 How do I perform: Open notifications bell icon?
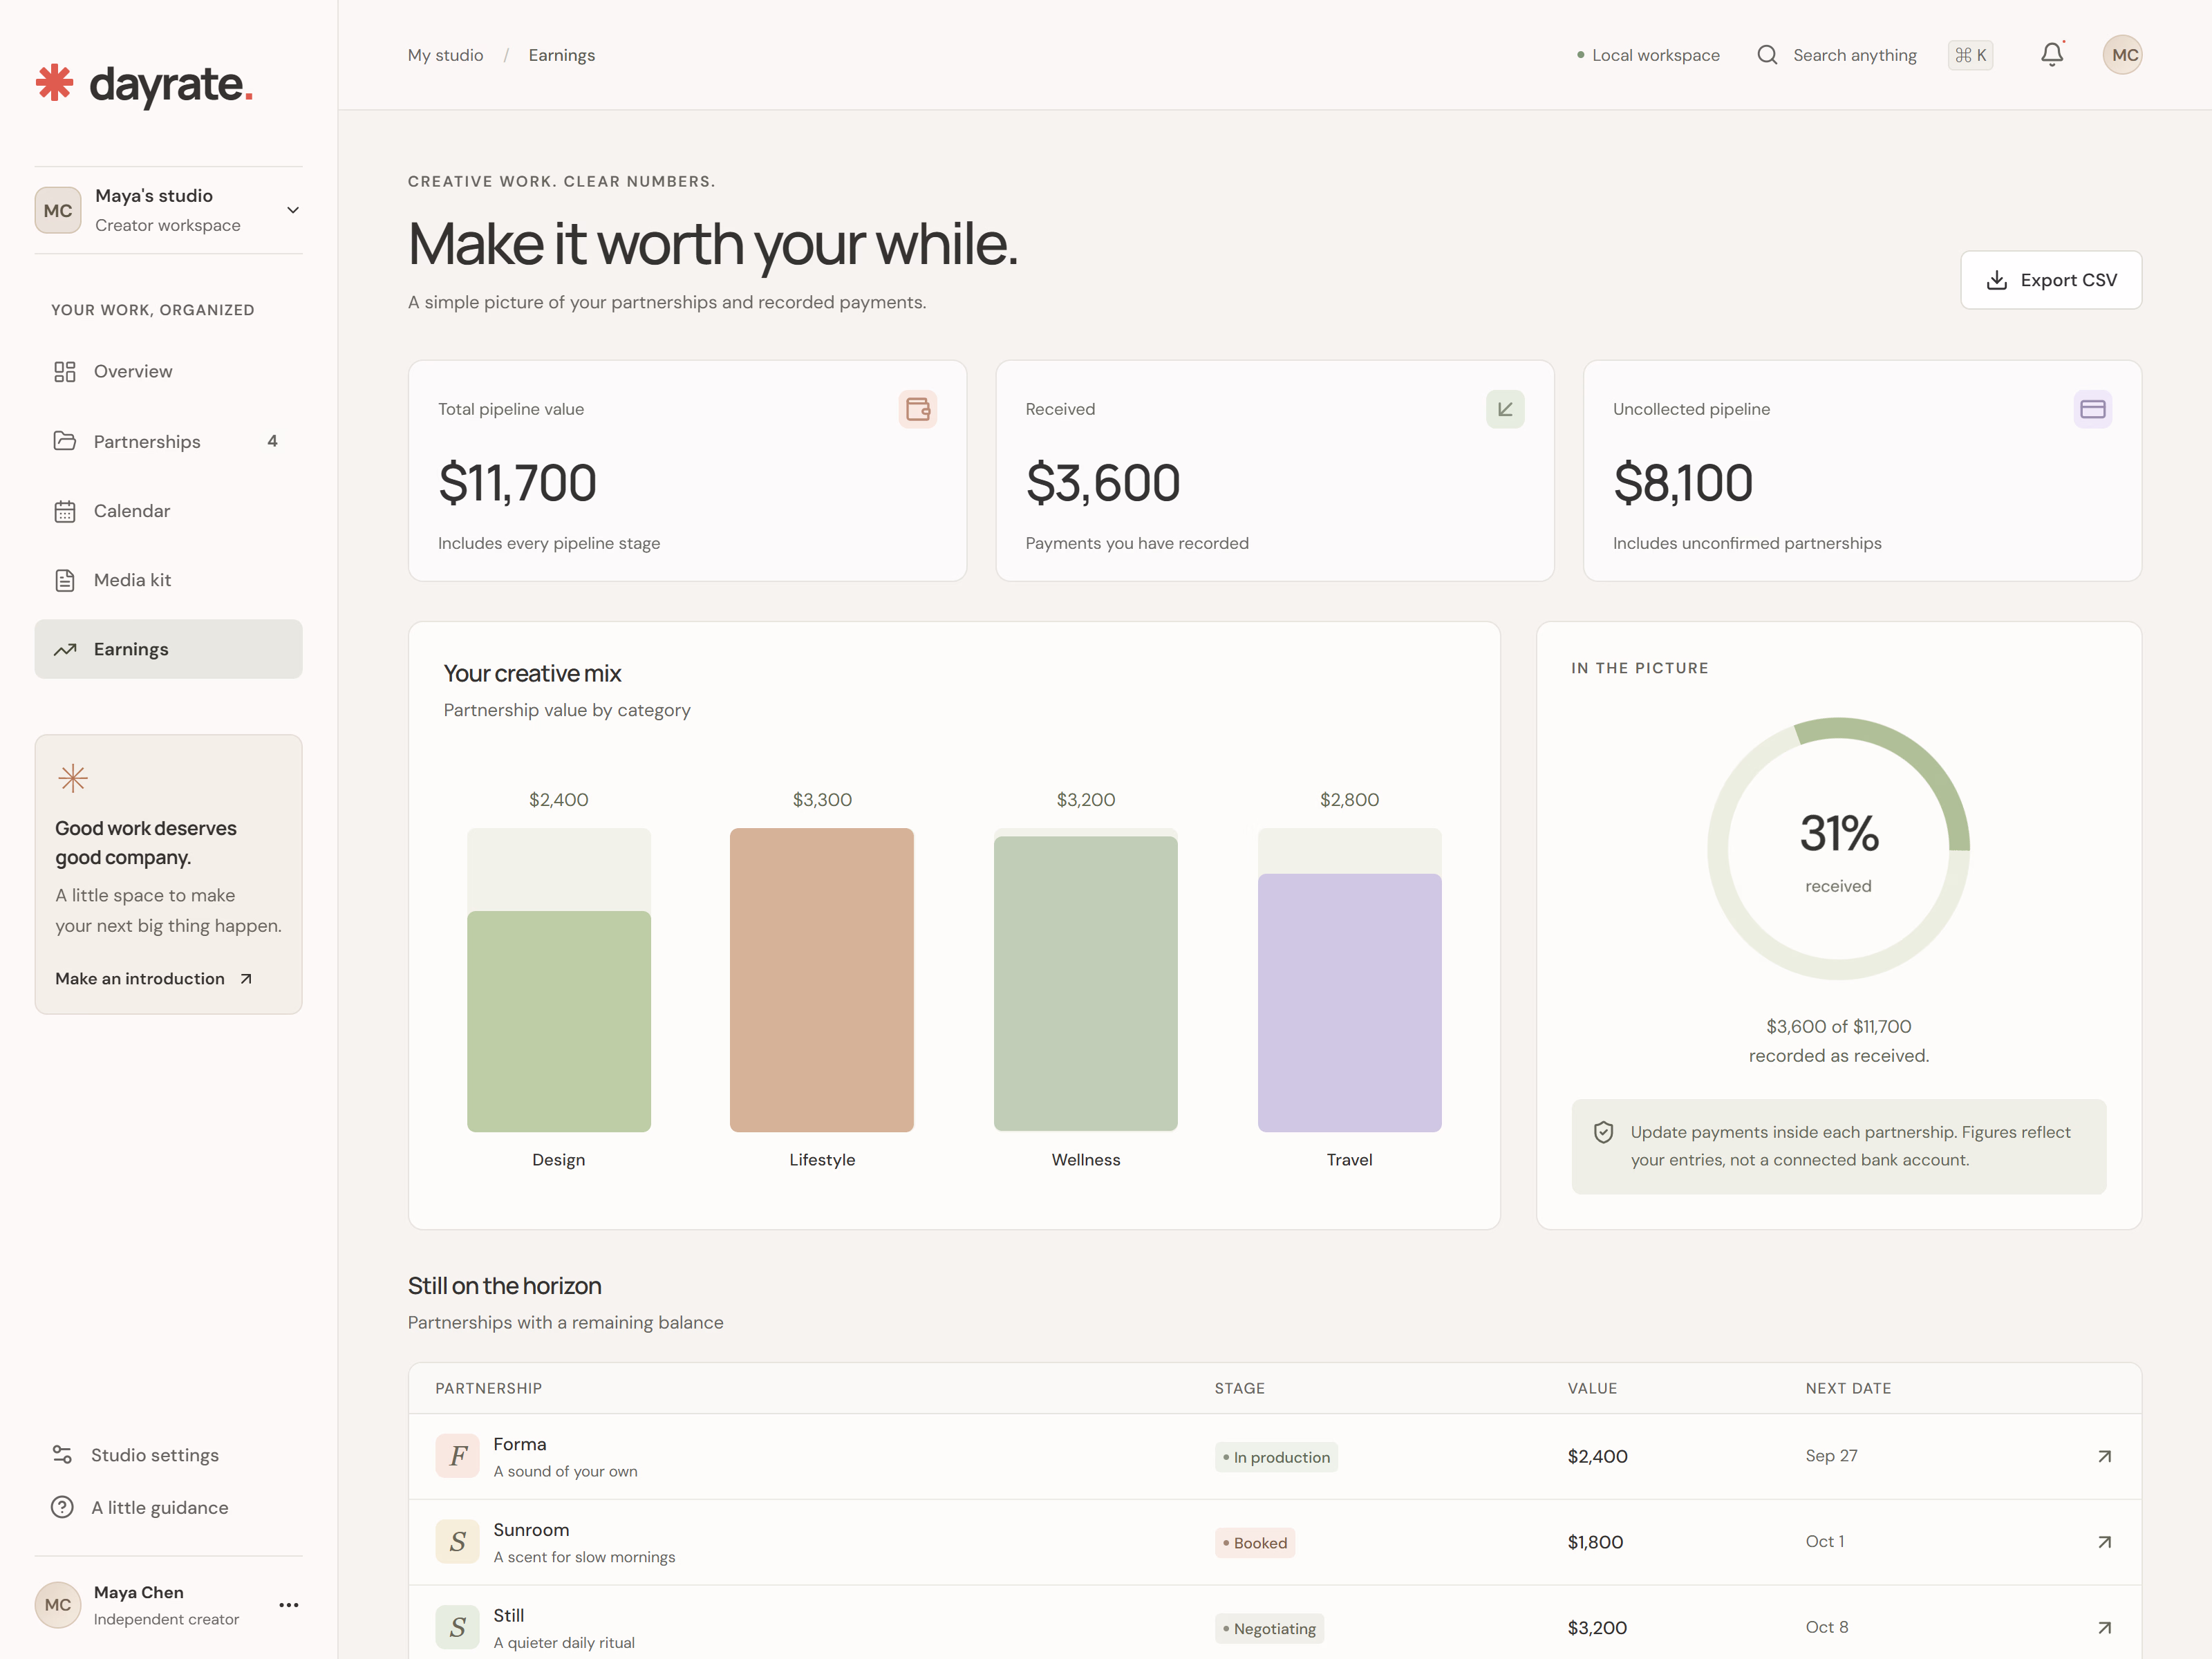click(2051, 55)
